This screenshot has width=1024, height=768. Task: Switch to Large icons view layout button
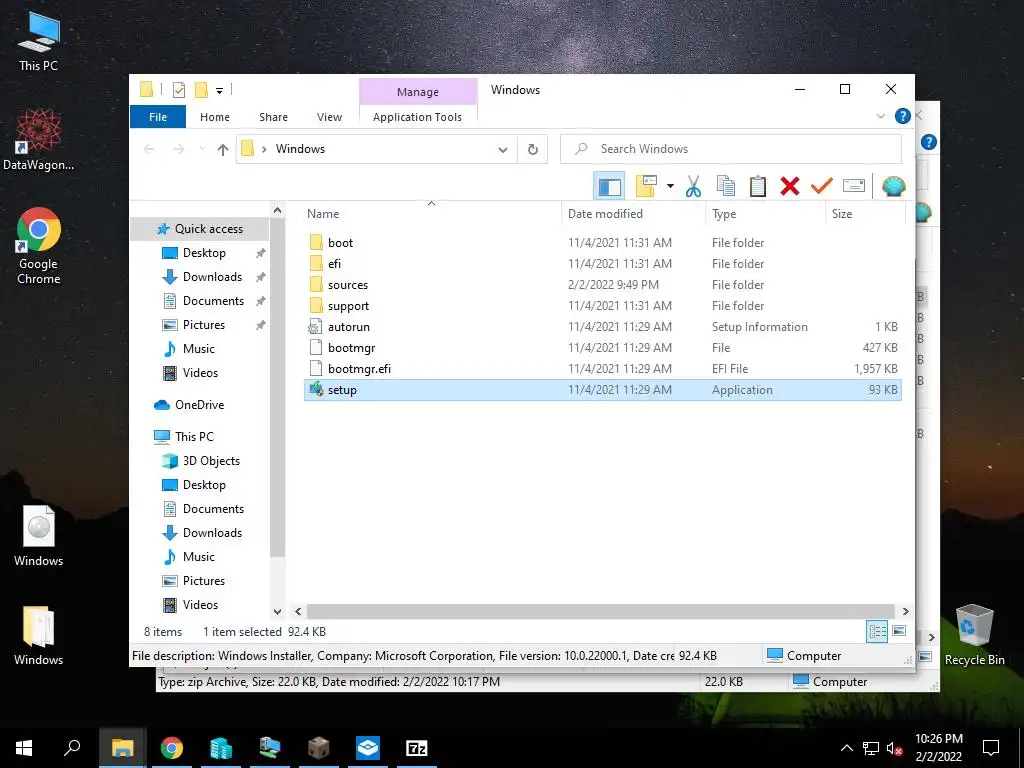tap(899, 631)
